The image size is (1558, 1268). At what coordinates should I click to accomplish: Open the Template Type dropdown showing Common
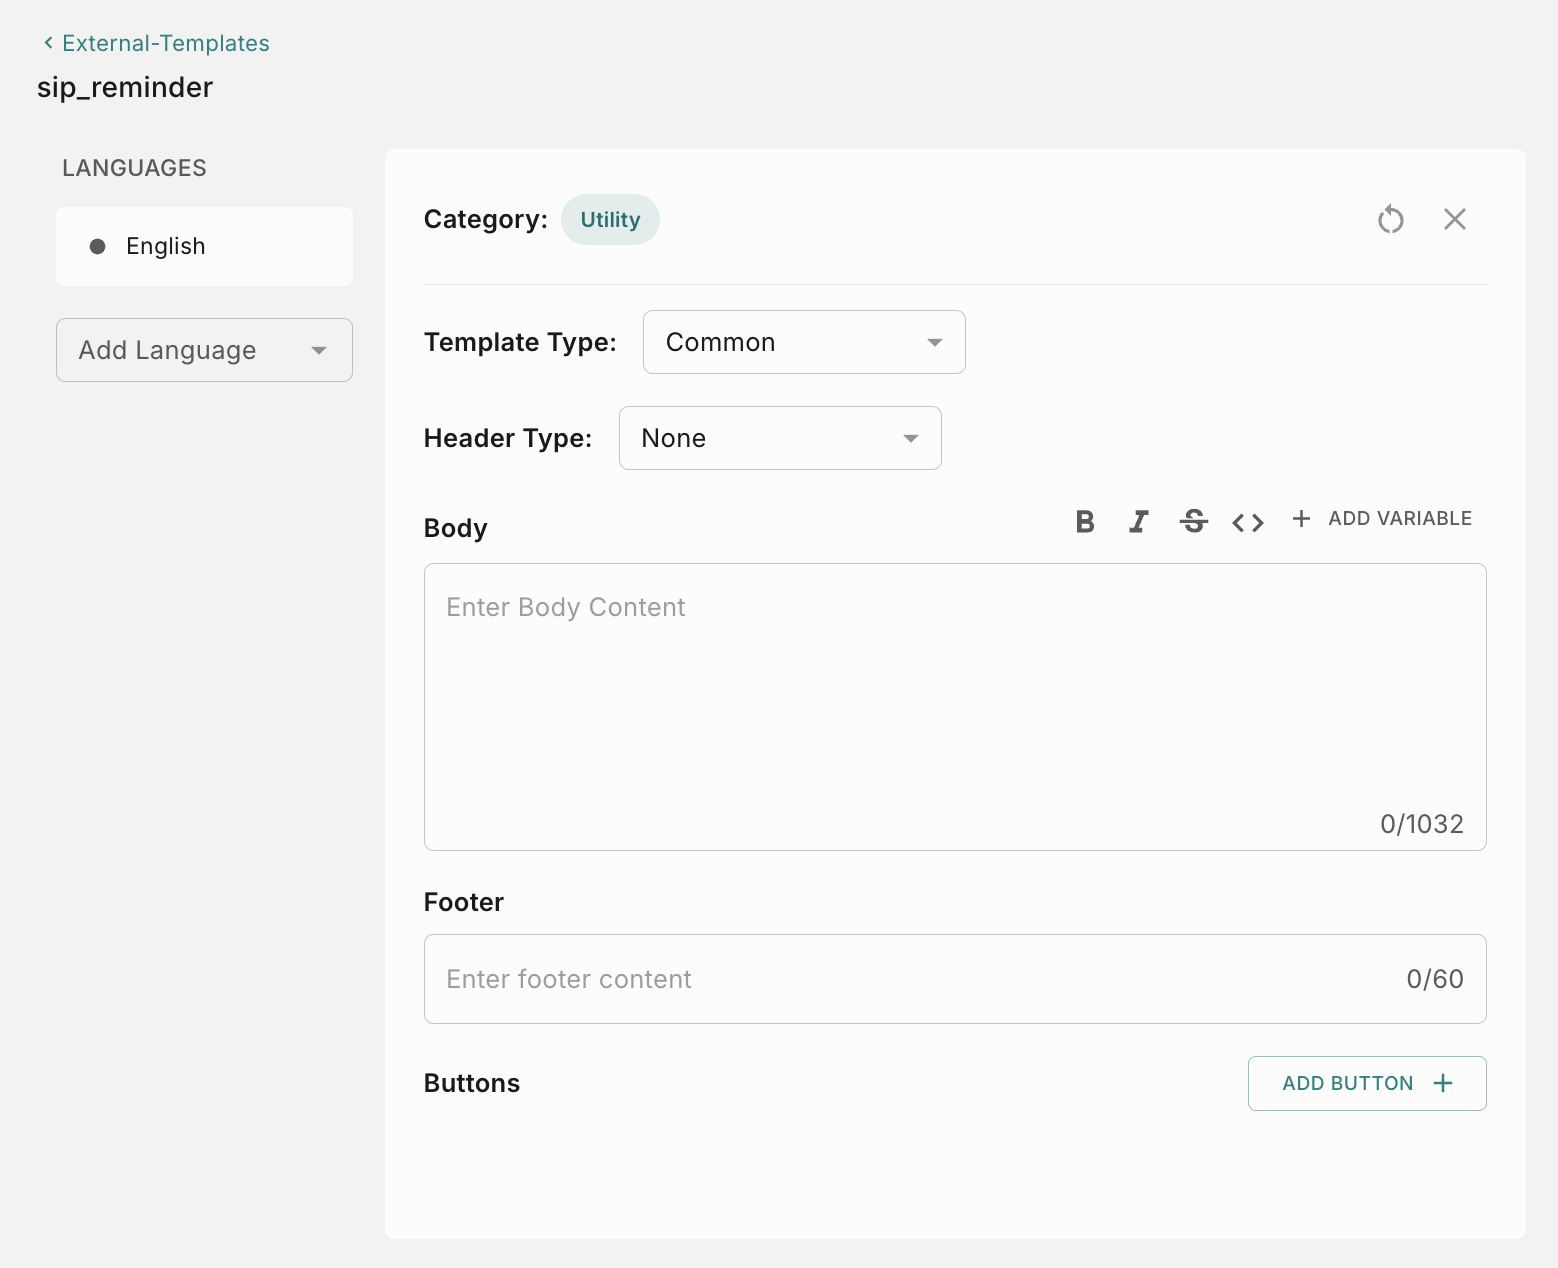click(803, 341)
